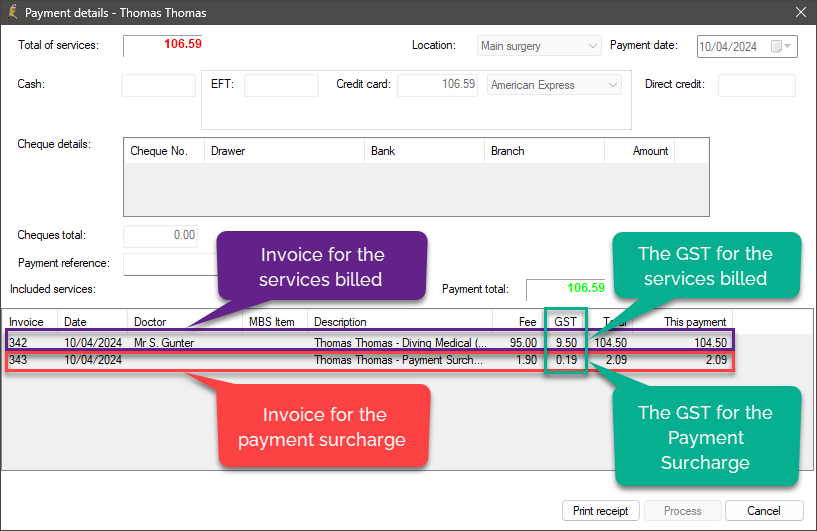Click the Doctor column header
Image resolution: width=817 pixels, height=531 pixels.
click(150, 322)
